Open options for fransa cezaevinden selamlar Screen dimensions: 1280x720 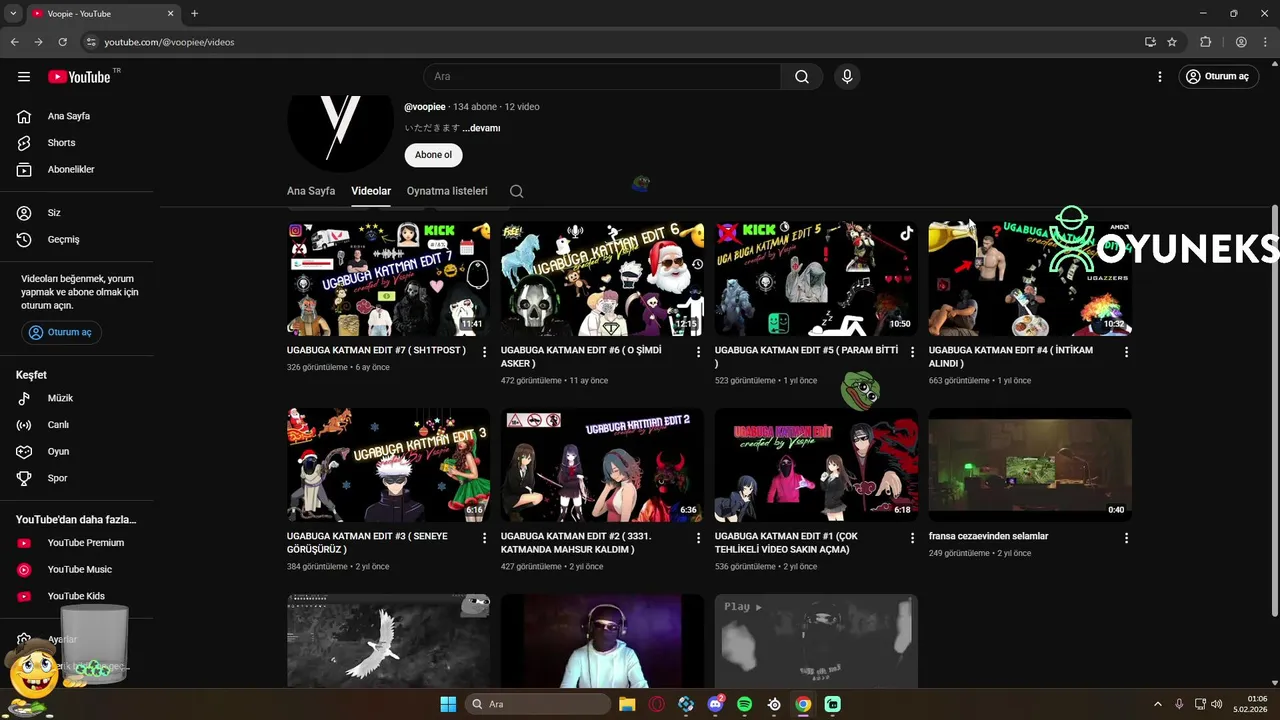(1126, 538)
